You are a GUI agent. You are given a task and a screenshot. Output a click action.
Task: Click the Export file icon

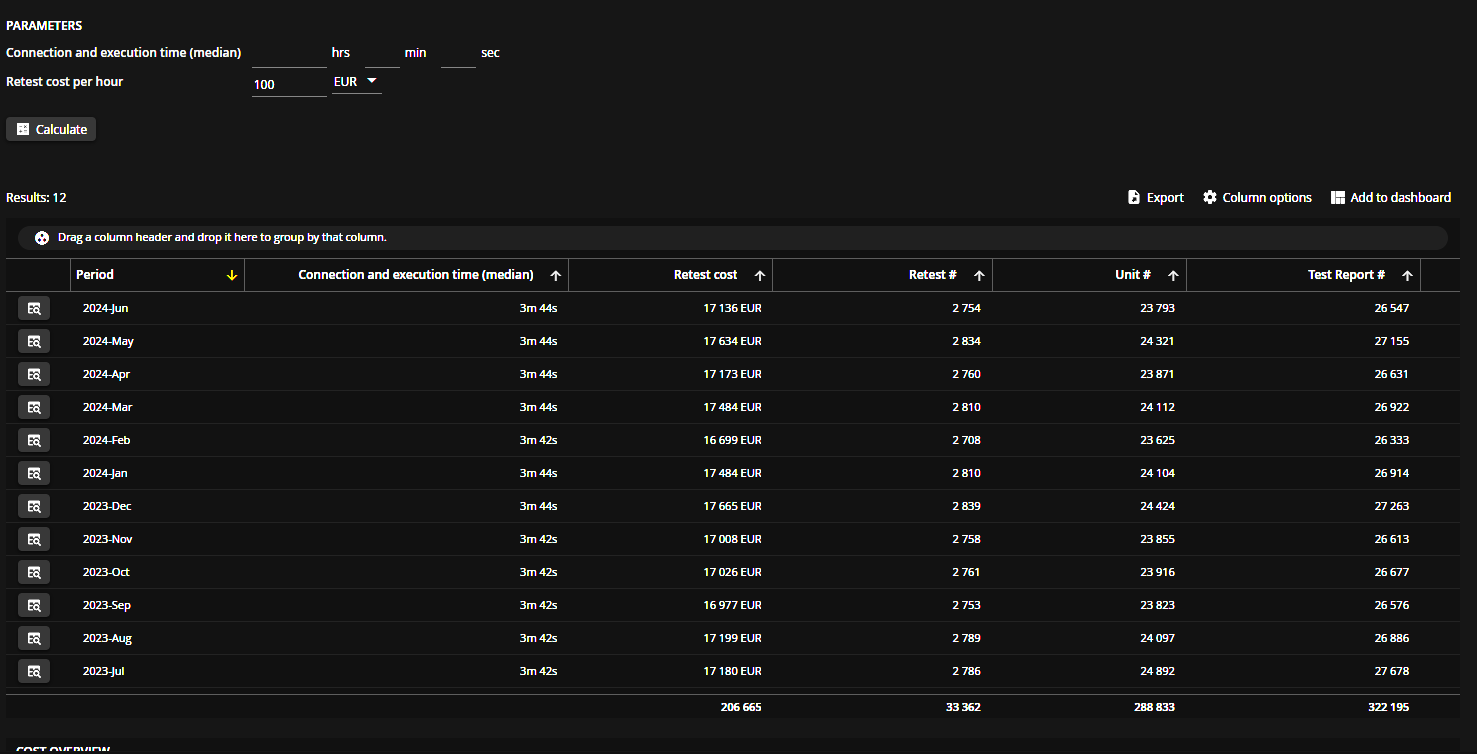[x=1134, y=198]
